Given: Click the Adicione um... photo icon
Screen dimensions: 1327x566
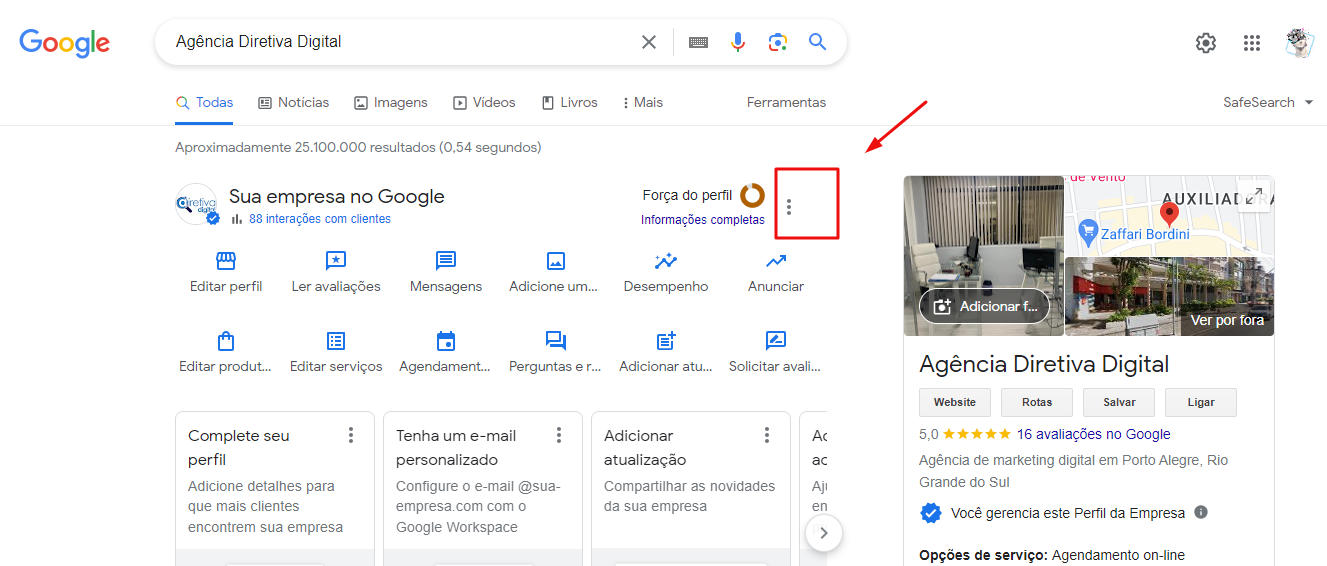Looking at the screenshot, I should tap(556, 261).
